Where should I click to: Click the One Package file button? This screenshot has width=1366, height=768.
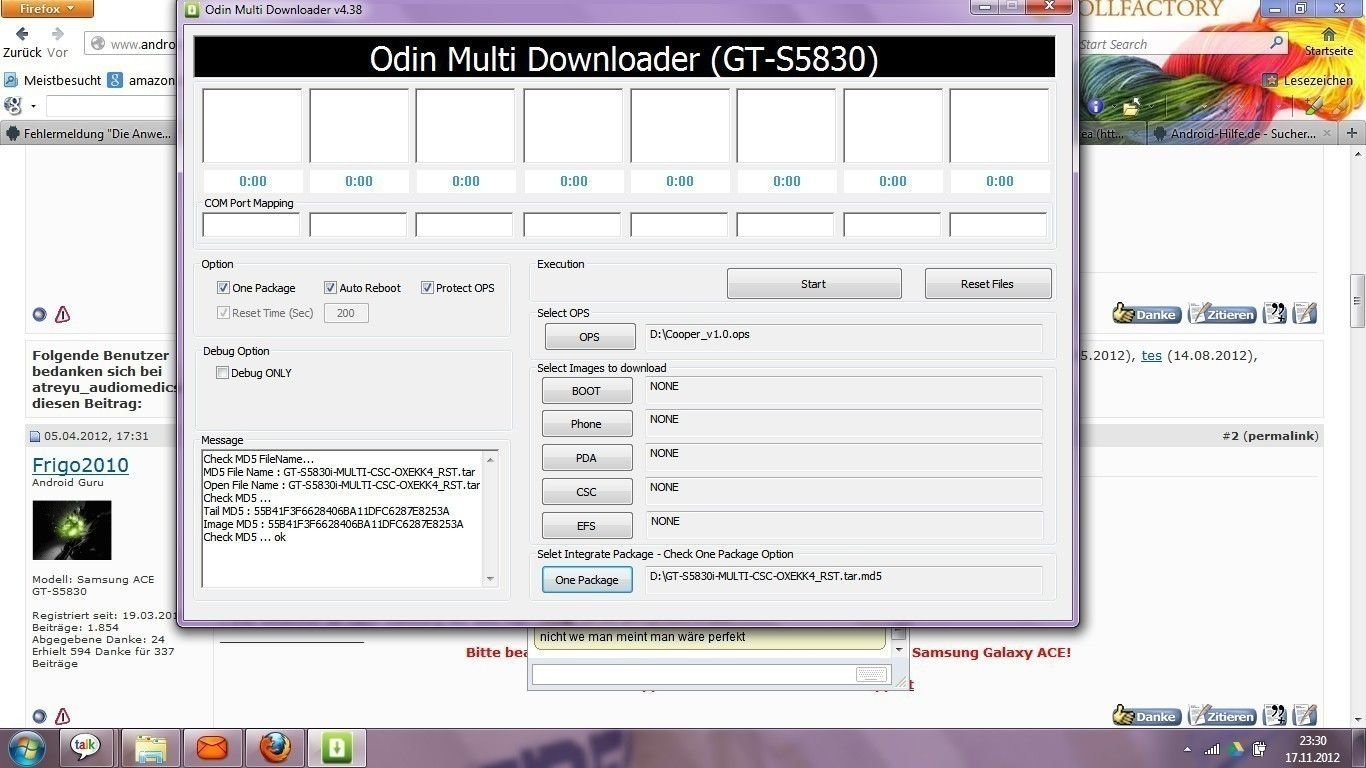(587, 580)
